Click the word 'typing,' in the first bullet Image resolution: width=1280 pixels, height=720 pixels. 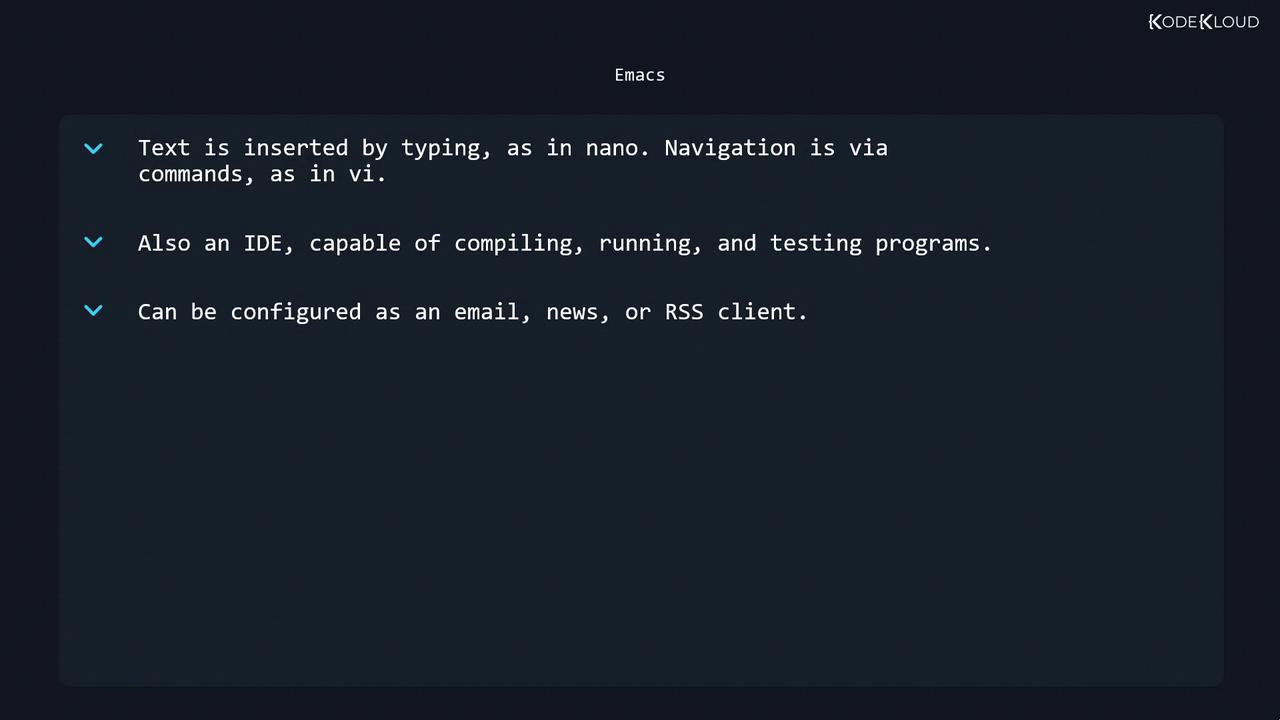[x=447, y=148]
